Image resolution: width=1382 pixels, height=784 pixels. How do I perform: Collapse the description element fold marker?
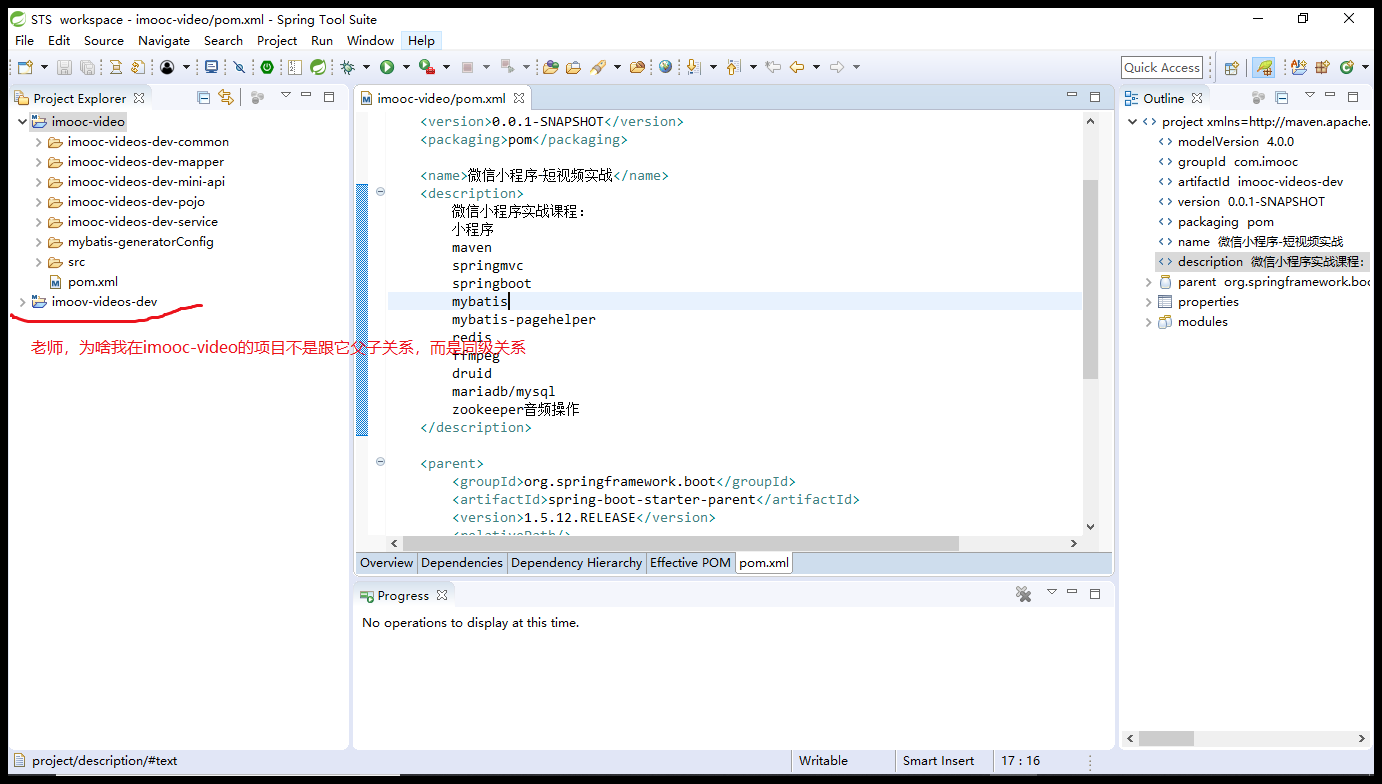(380, 192)
